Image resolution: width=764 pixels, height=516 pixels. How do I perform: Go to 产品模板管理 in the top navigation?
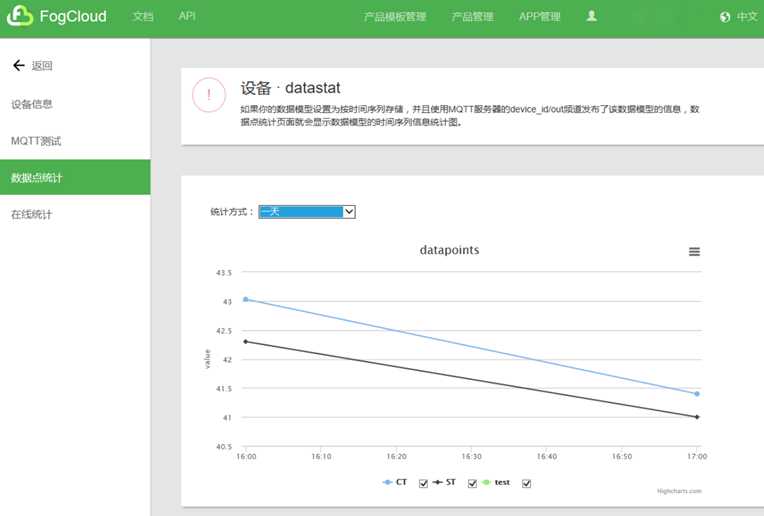click(395, 17)
